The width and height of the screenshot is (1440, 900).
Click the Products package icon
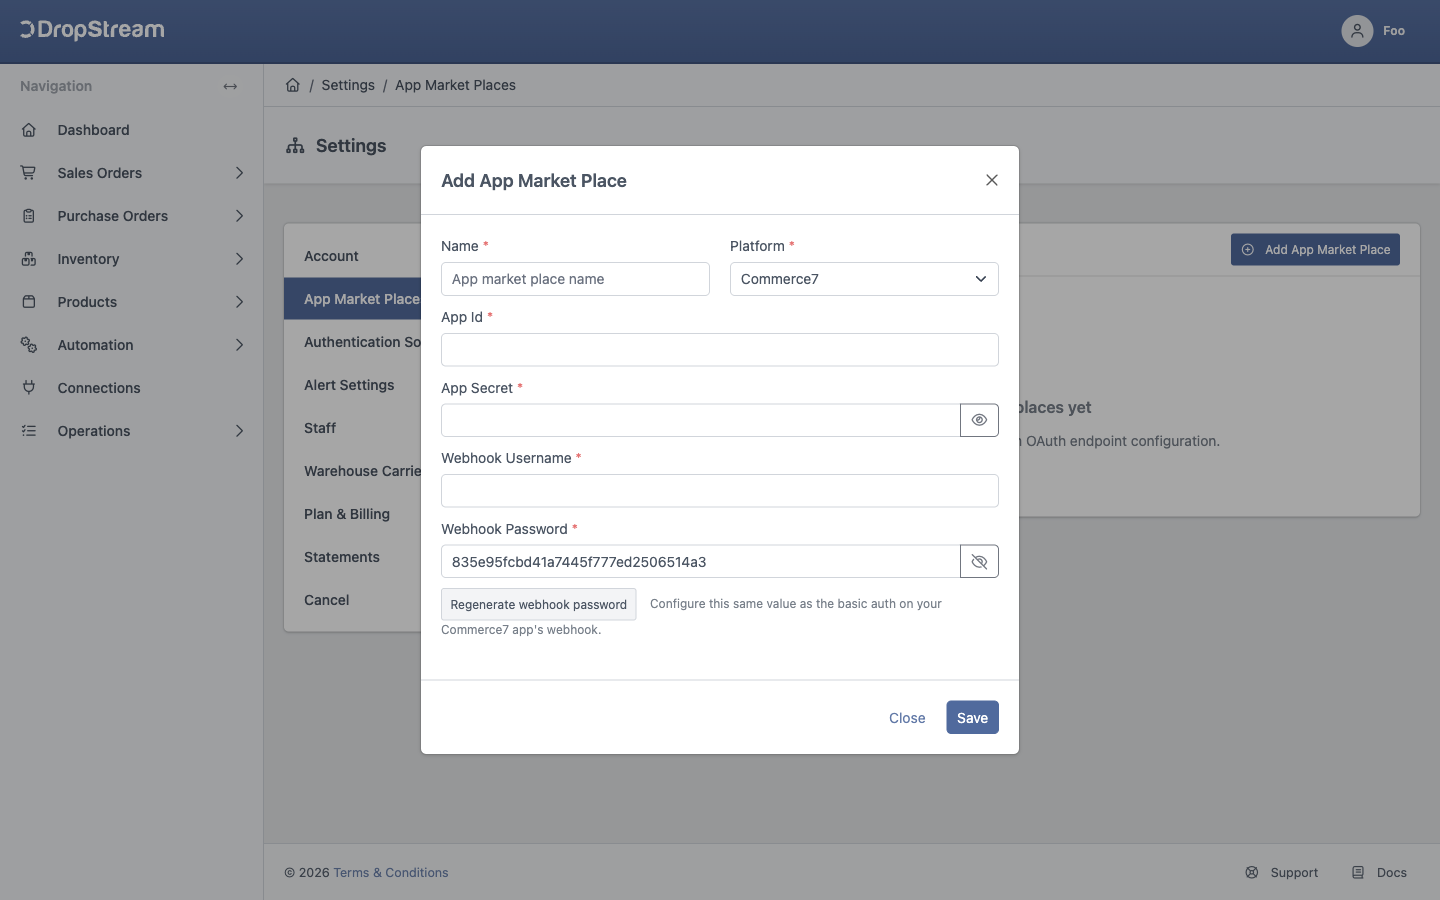pyautogui.click(x=29, y=302)
